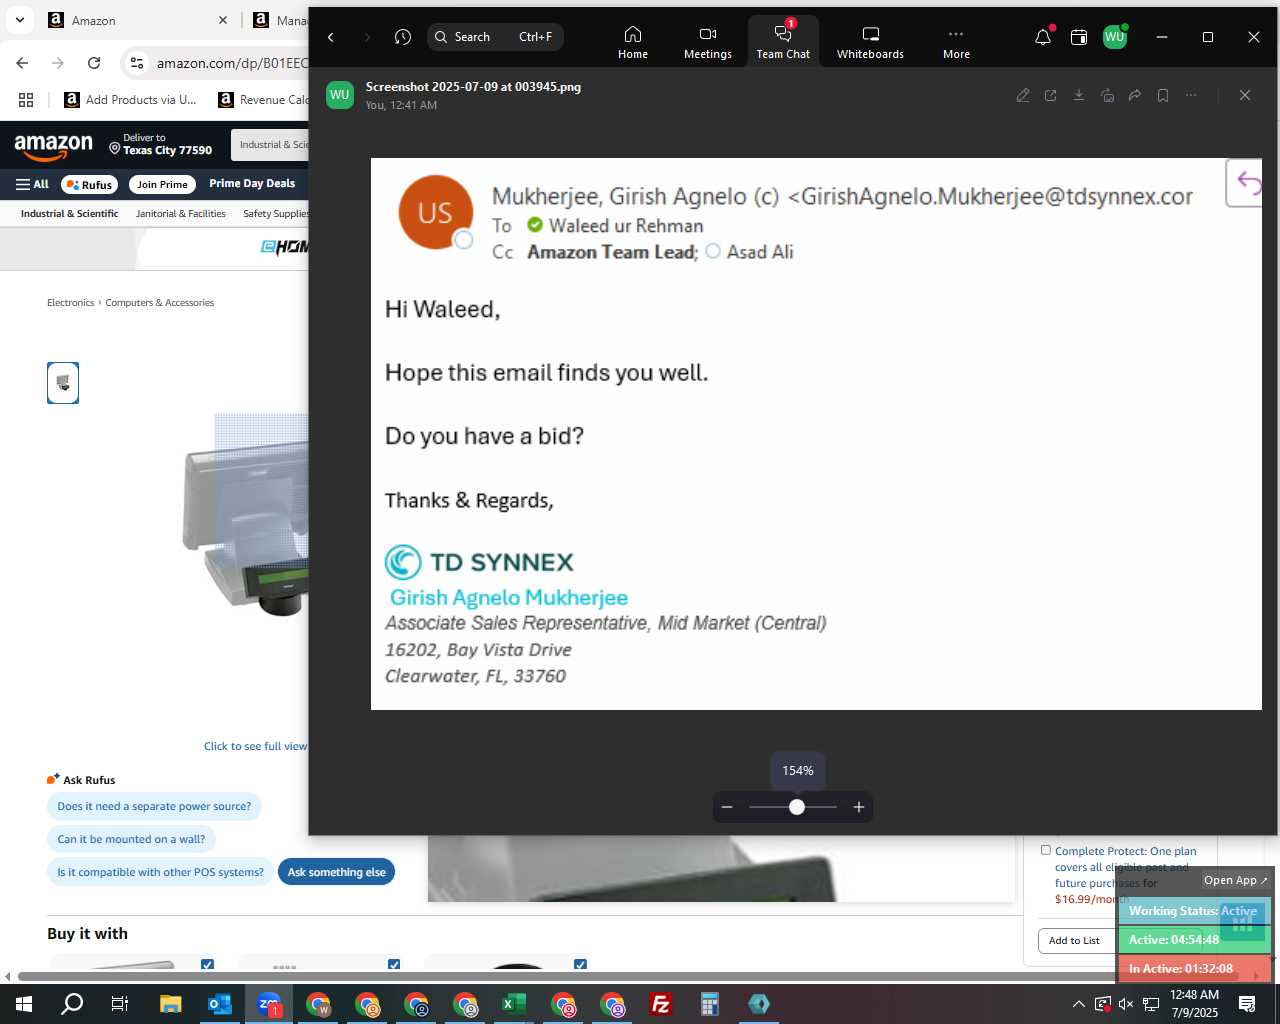1280x1024 pixels.
Task: Open Chrome tab search dropdown
Action: [x=20, y=20]
